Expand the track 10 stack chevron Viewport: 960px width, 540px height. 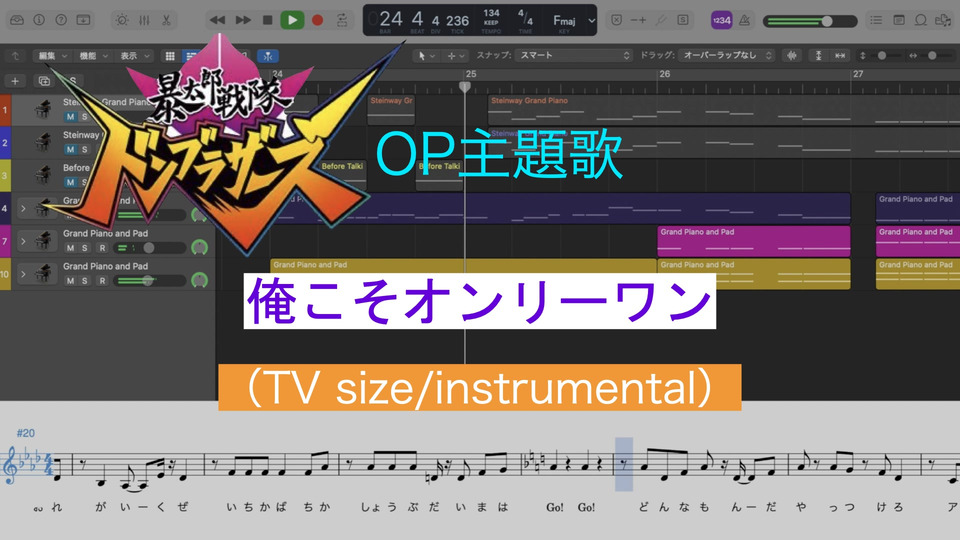click(x=23, y=274)
